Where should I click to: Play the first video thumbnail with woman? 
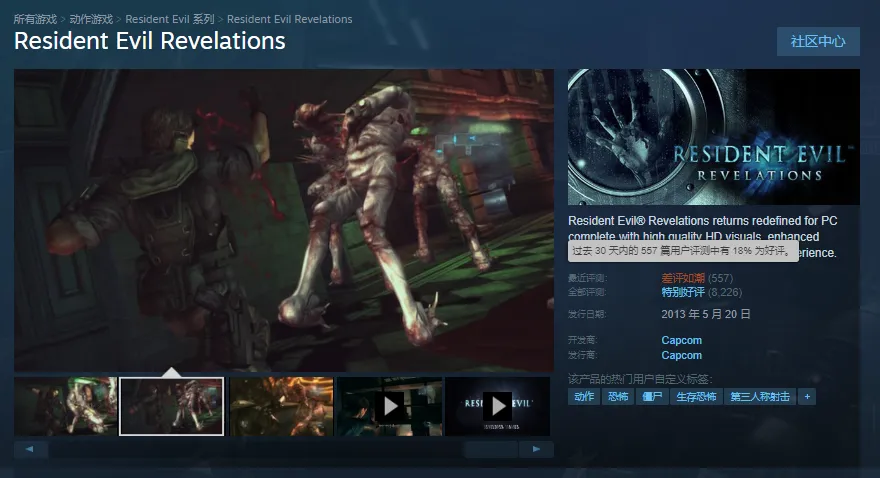[x=389, y=406]
